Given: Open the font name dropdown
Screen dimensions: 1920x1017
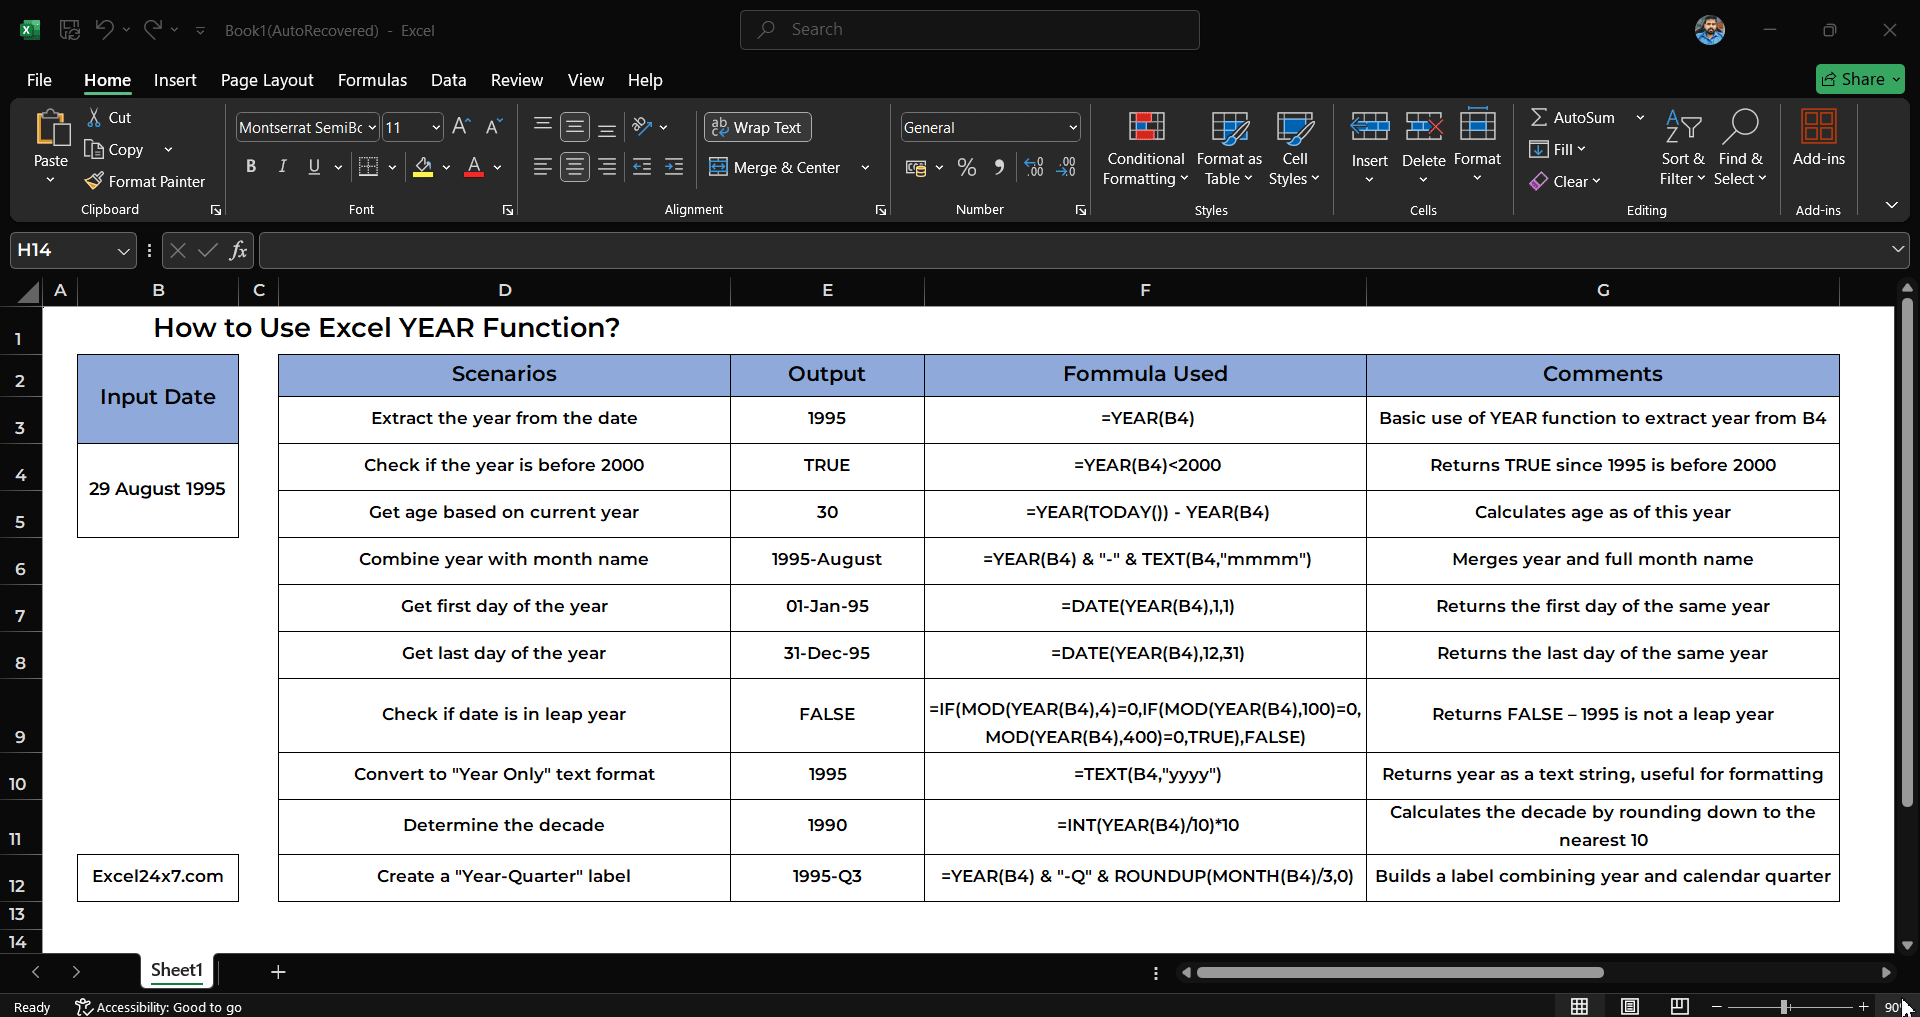Looking at the screenshot, I should (372, 127).
